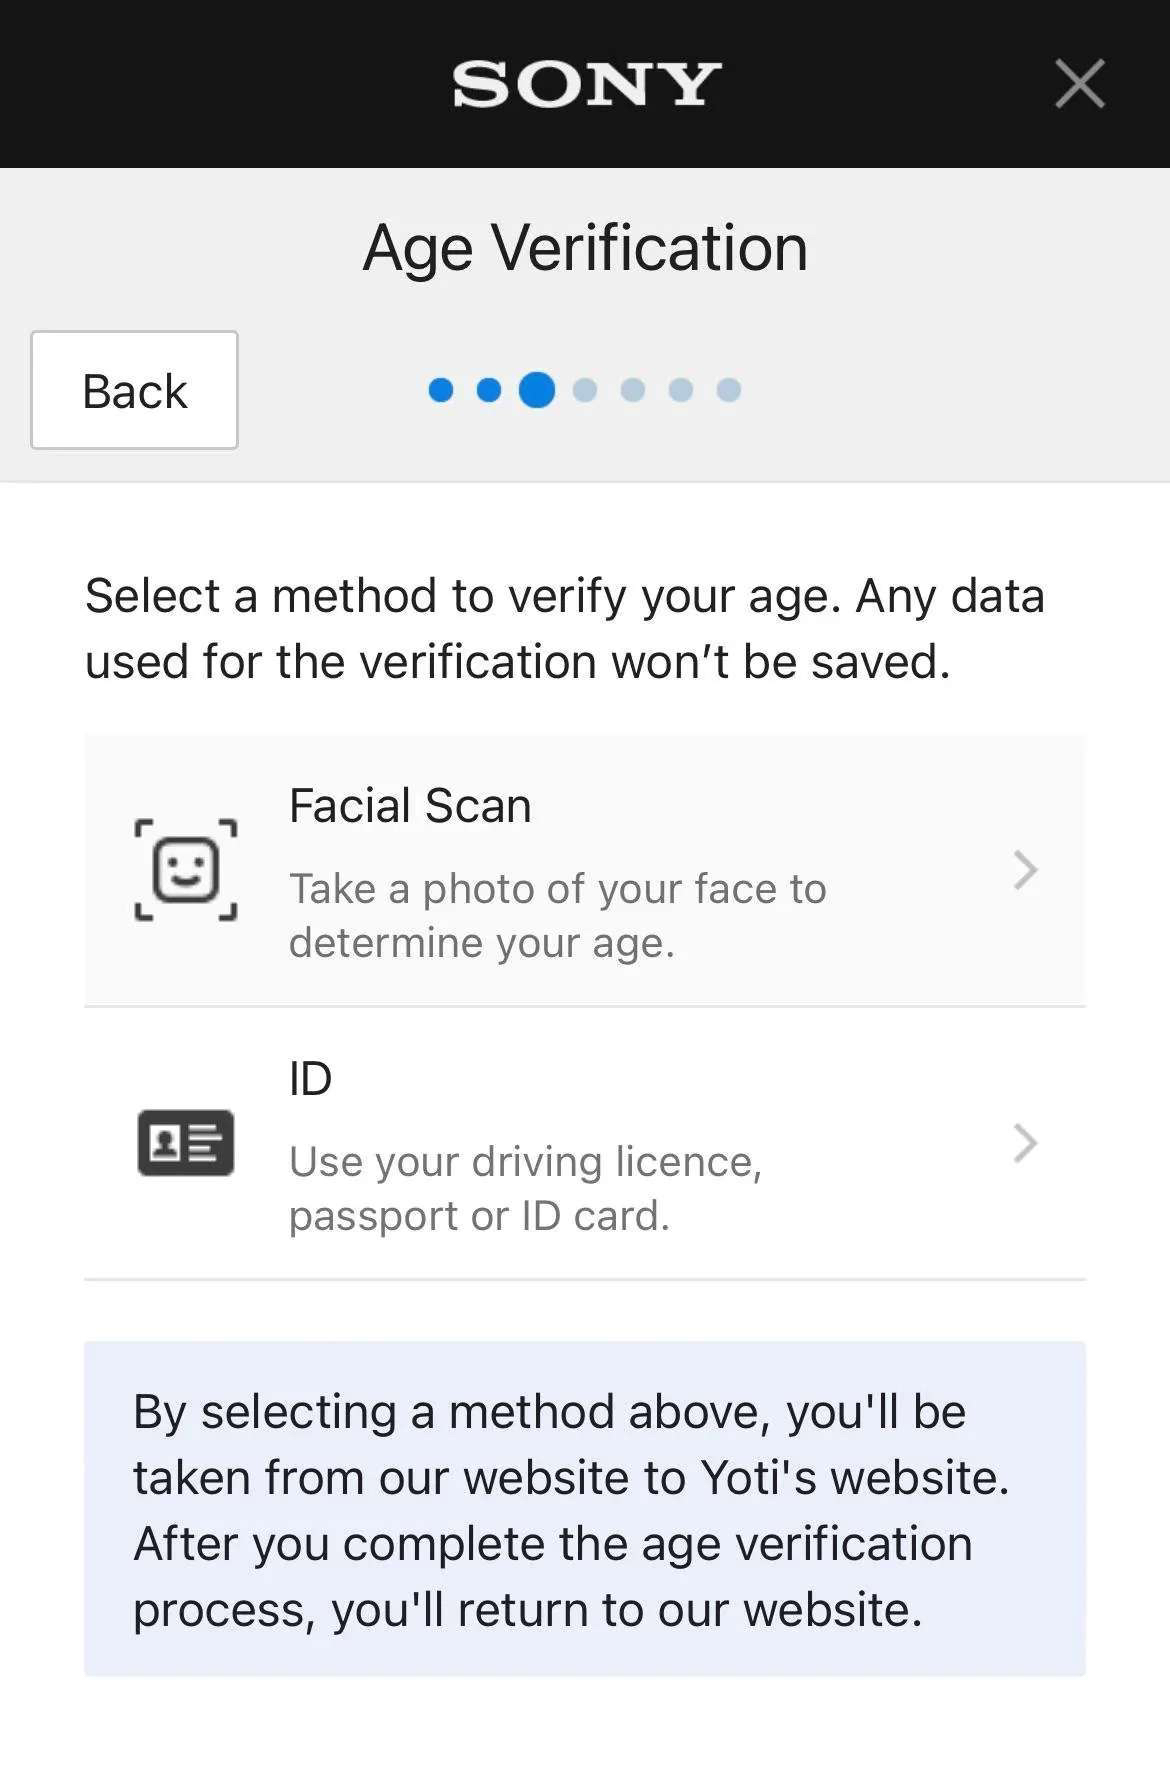Open ID option via its chevron arrow
1170x1778 pixels.
tap(1025, 1143)
